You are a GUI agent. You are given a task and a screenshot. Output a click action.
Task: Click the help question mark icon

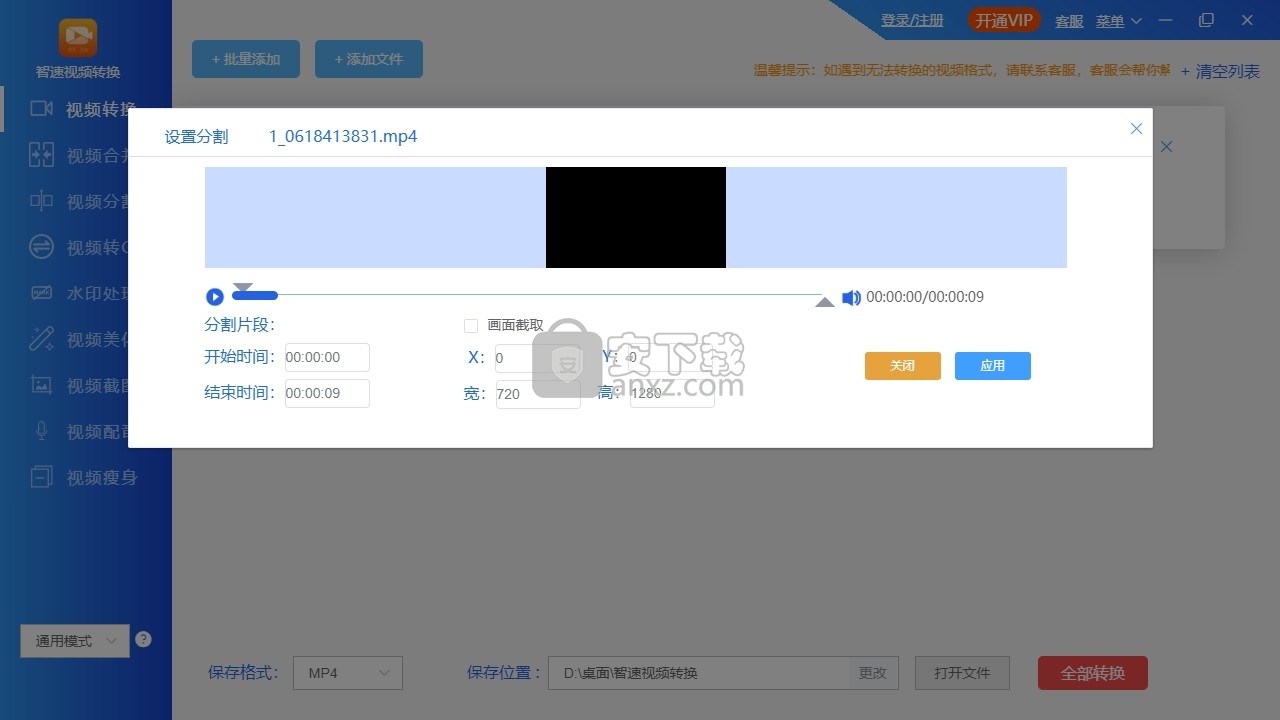click(x=143, y=639)
